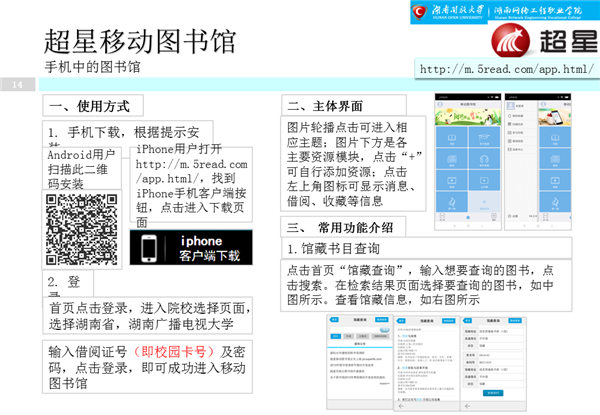Tap blue search button inside catalog search field

(384, 330)
